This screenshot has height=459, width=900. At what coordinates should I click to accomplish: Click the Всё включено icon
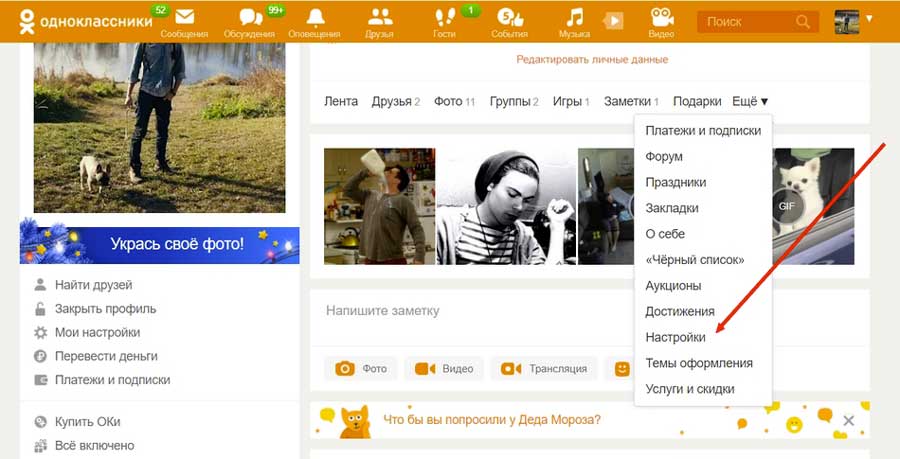(40, 446)
